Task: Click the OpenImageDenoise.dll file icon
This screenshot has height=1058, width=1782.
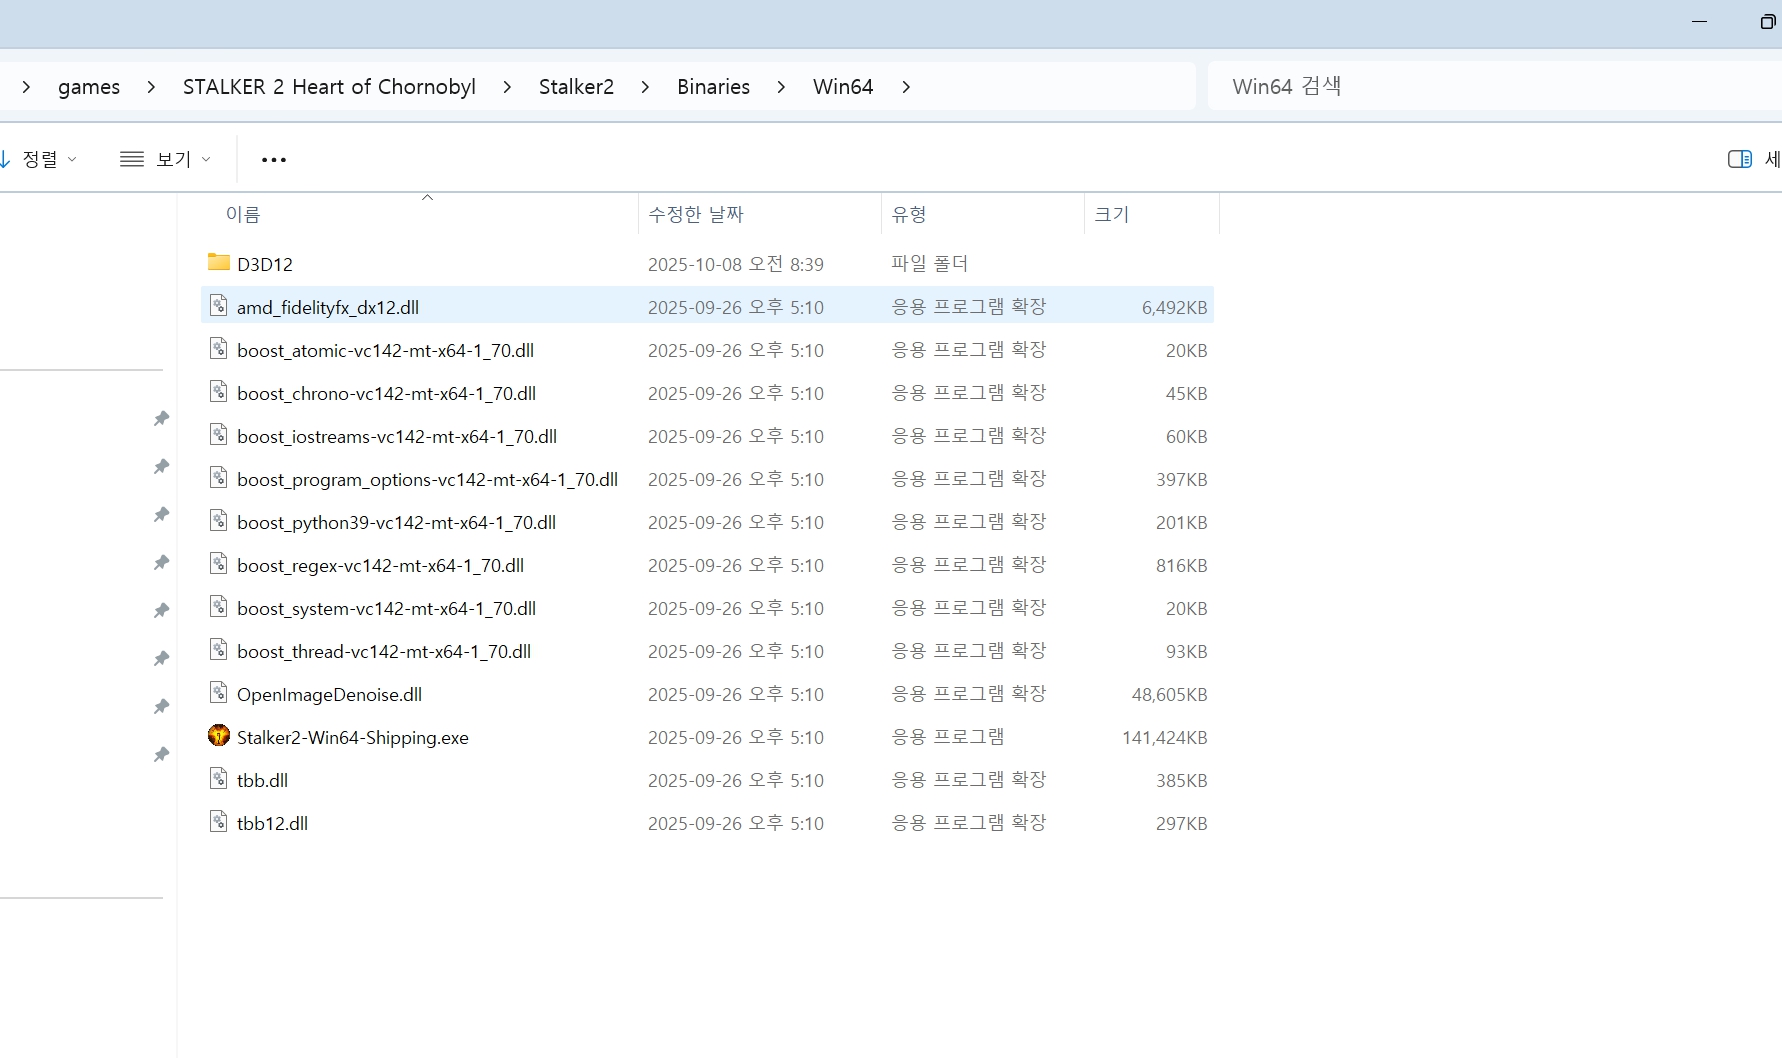Action: [x=218, y=692]
